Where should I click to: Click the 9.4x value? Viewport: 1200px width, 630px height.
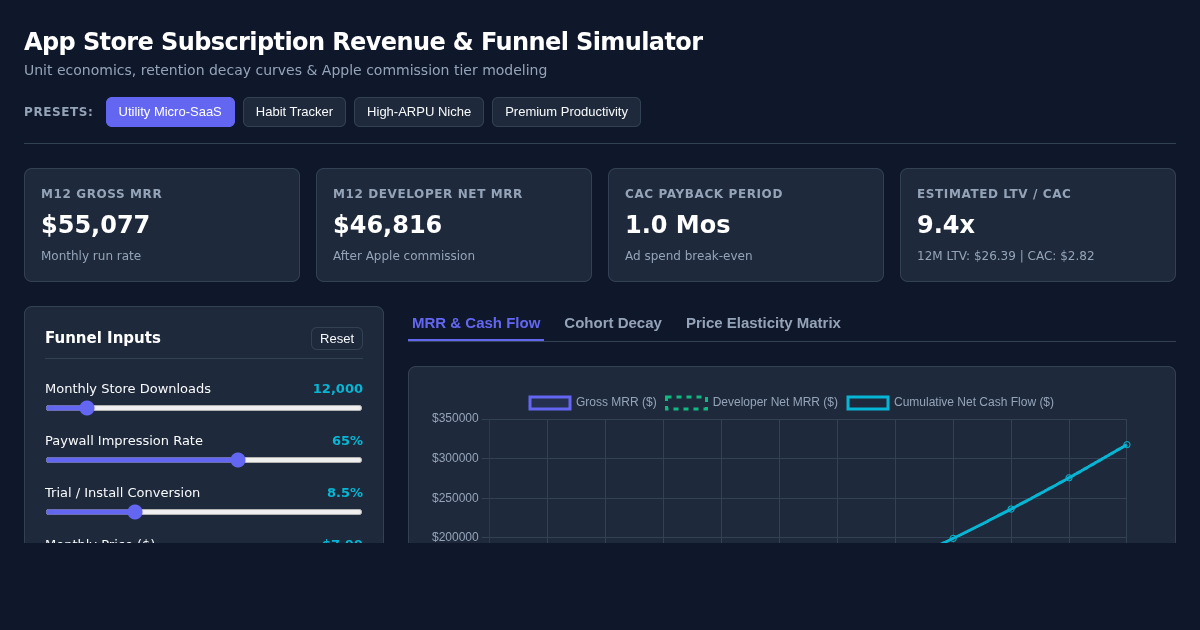pos(946,225)
